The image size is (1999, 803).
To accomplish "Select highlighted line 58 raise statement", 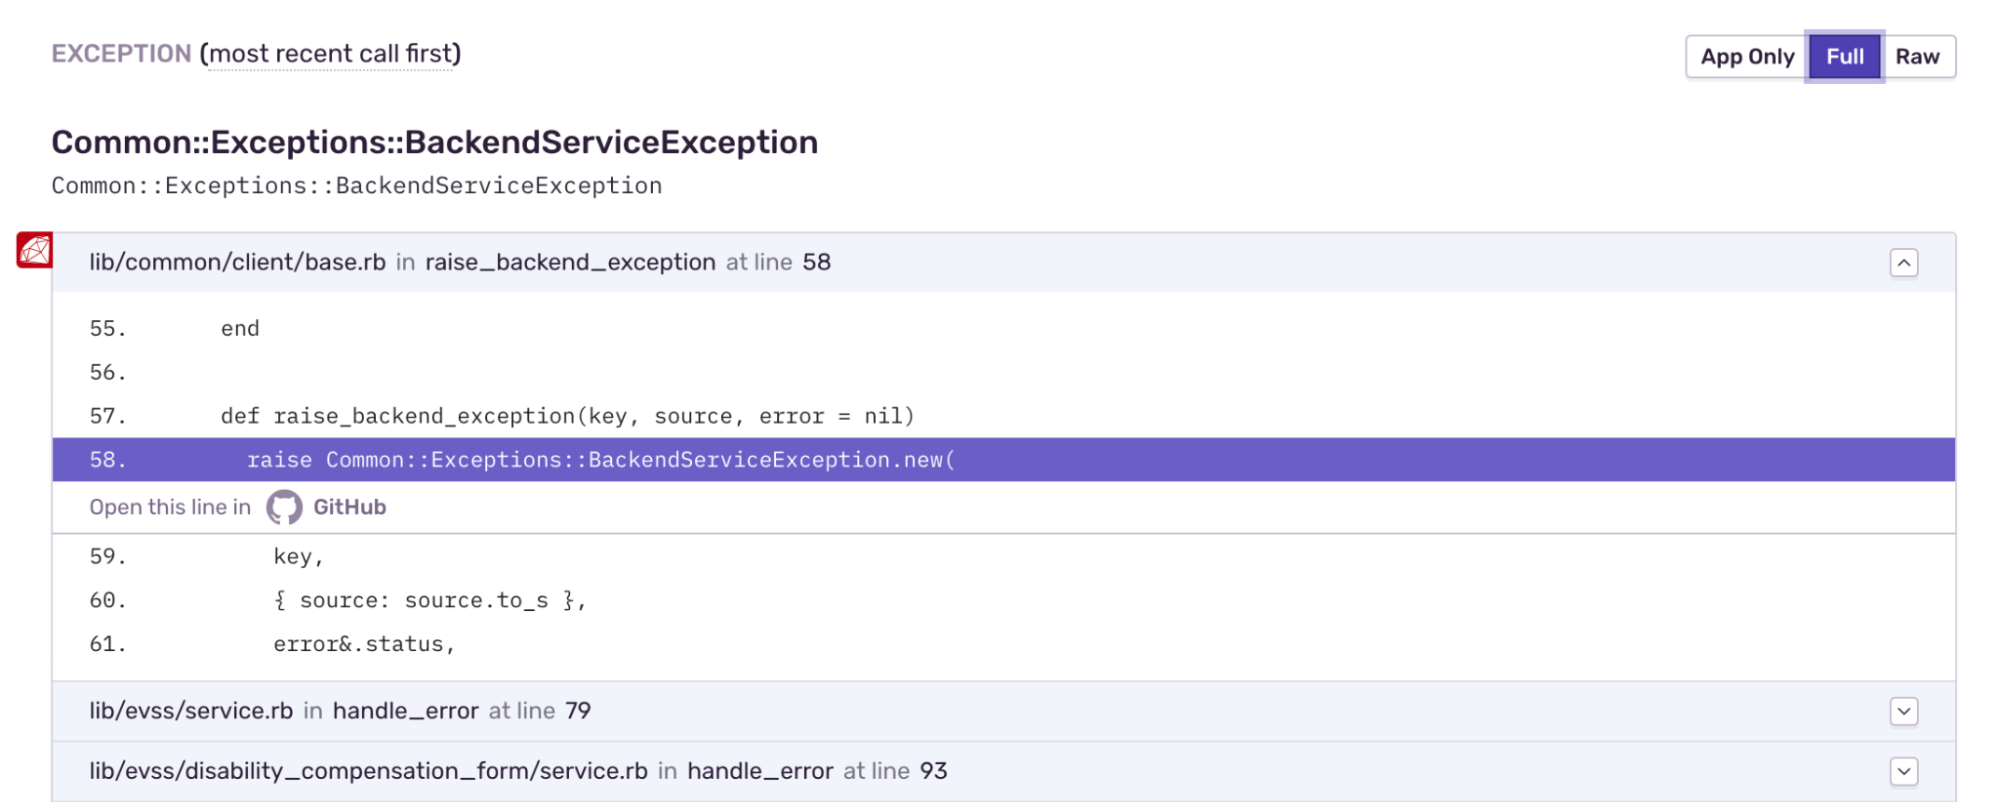I will [1003, 460].
